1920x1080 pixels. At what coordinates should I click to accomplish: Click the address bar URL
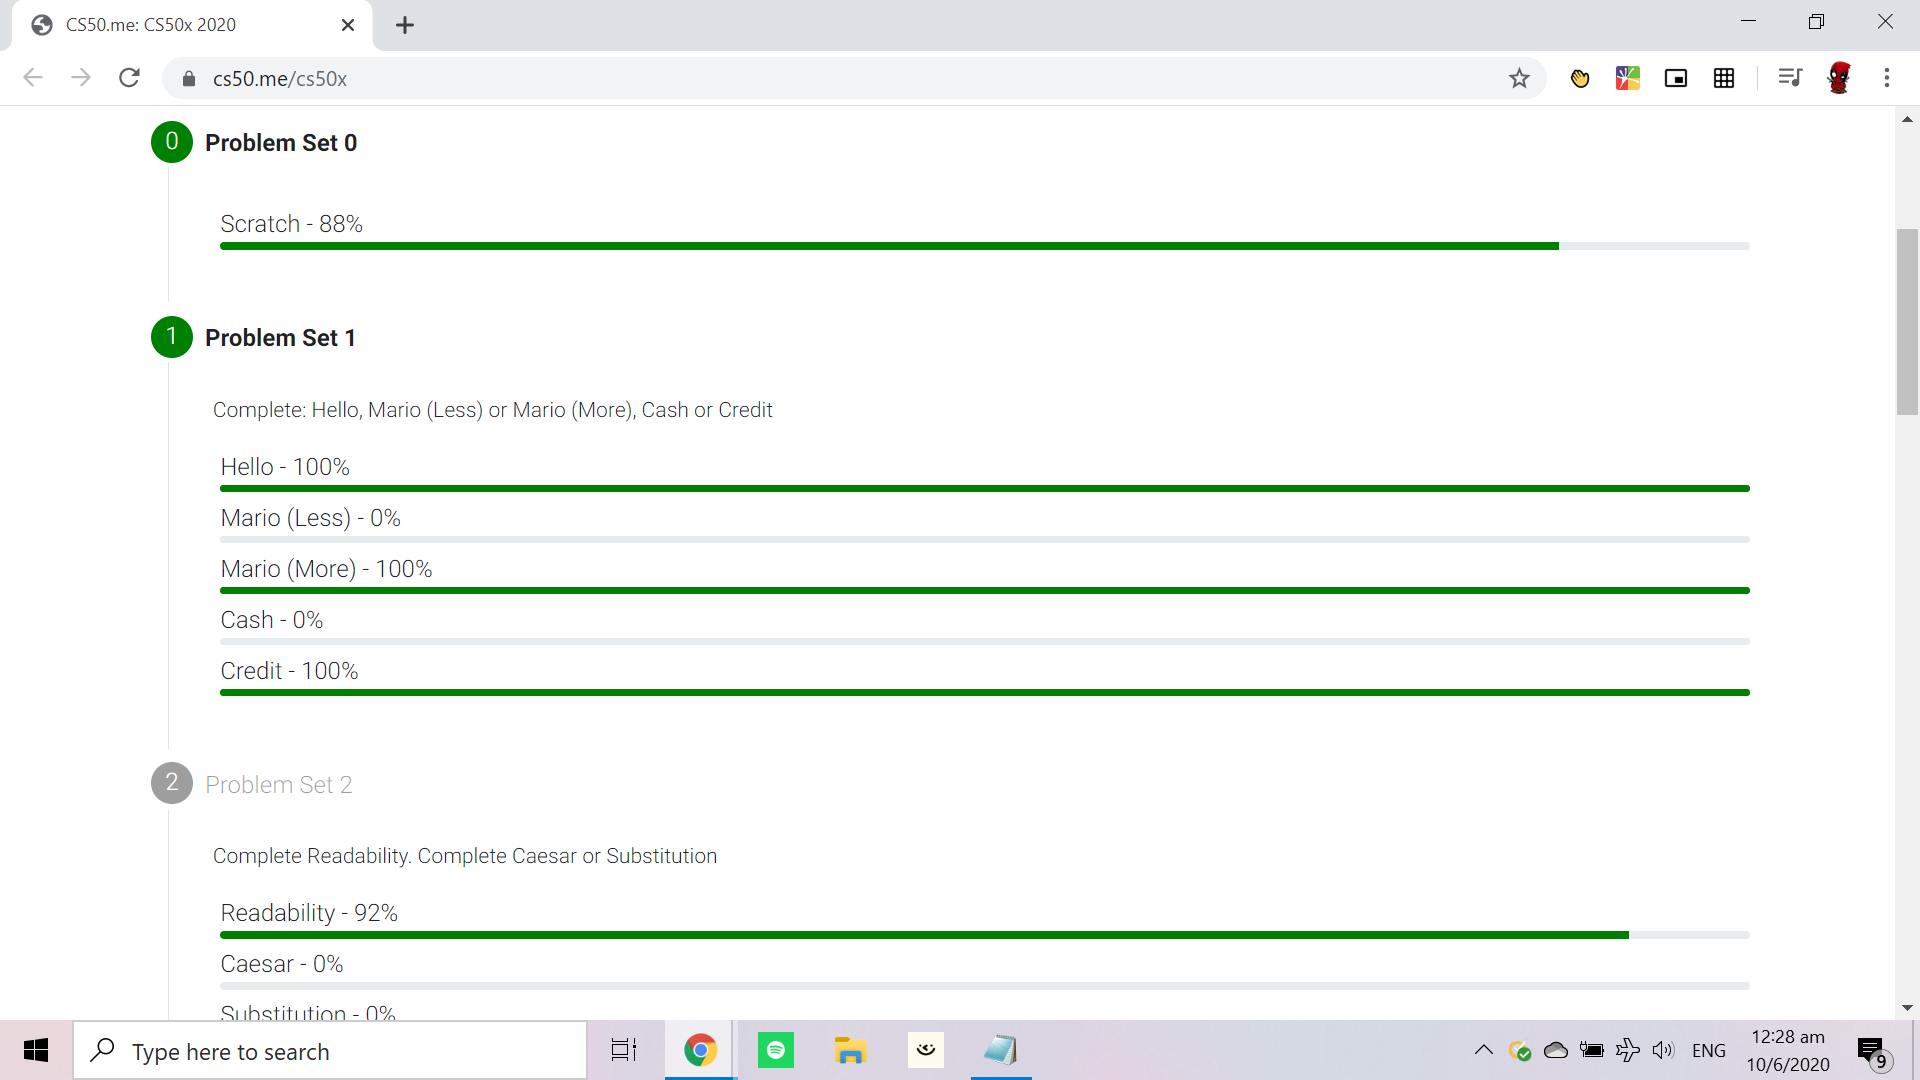280,79
